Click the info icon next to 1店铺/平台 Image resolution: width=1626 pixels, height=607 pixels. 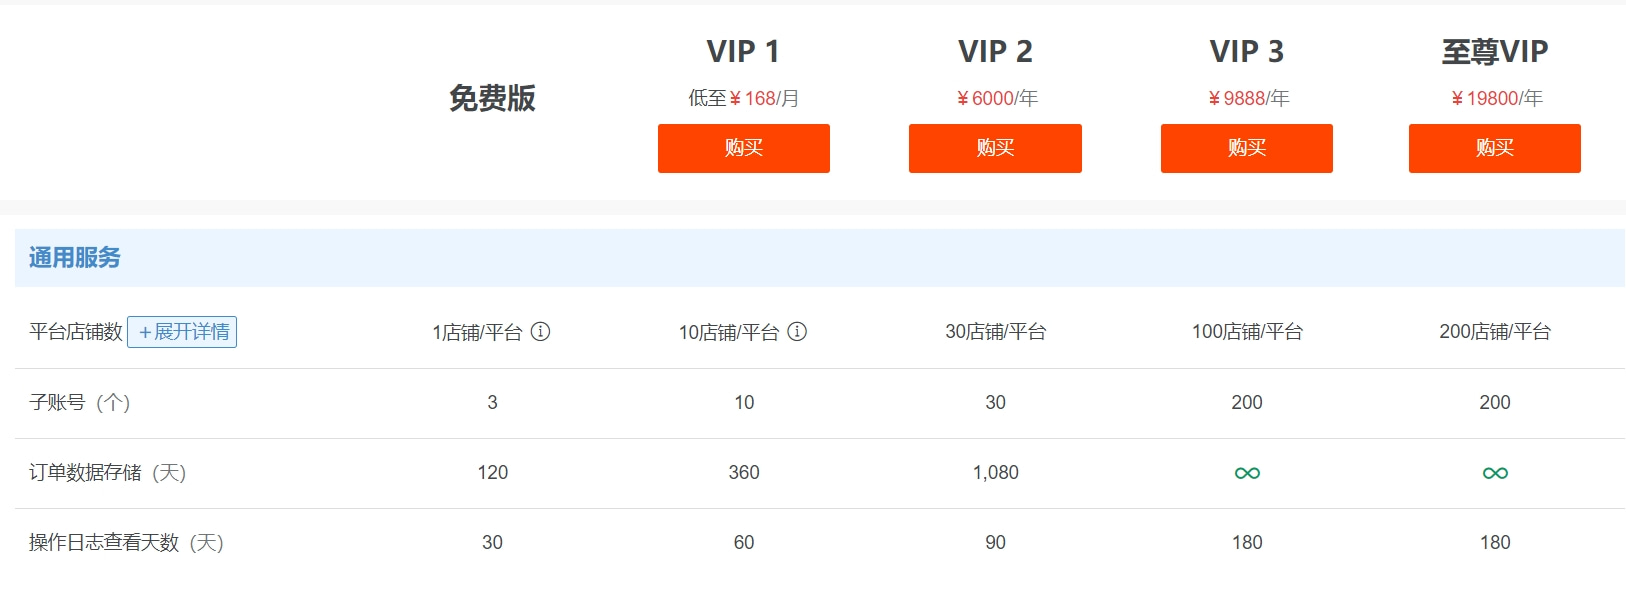tap(539, 332)
